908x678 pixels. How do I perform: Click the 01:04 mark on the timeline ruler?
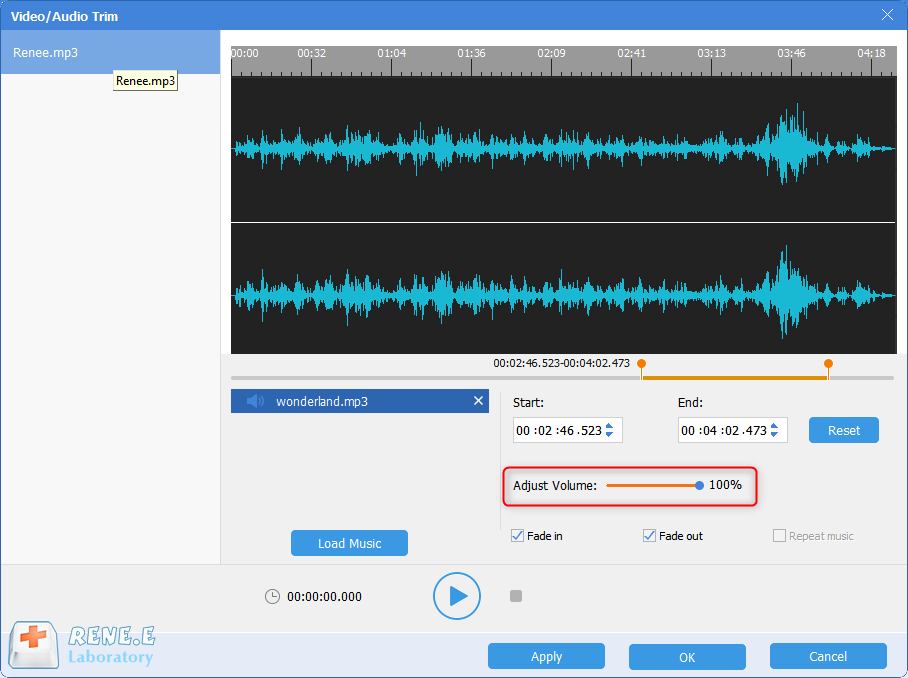click(x=391, y=53)
